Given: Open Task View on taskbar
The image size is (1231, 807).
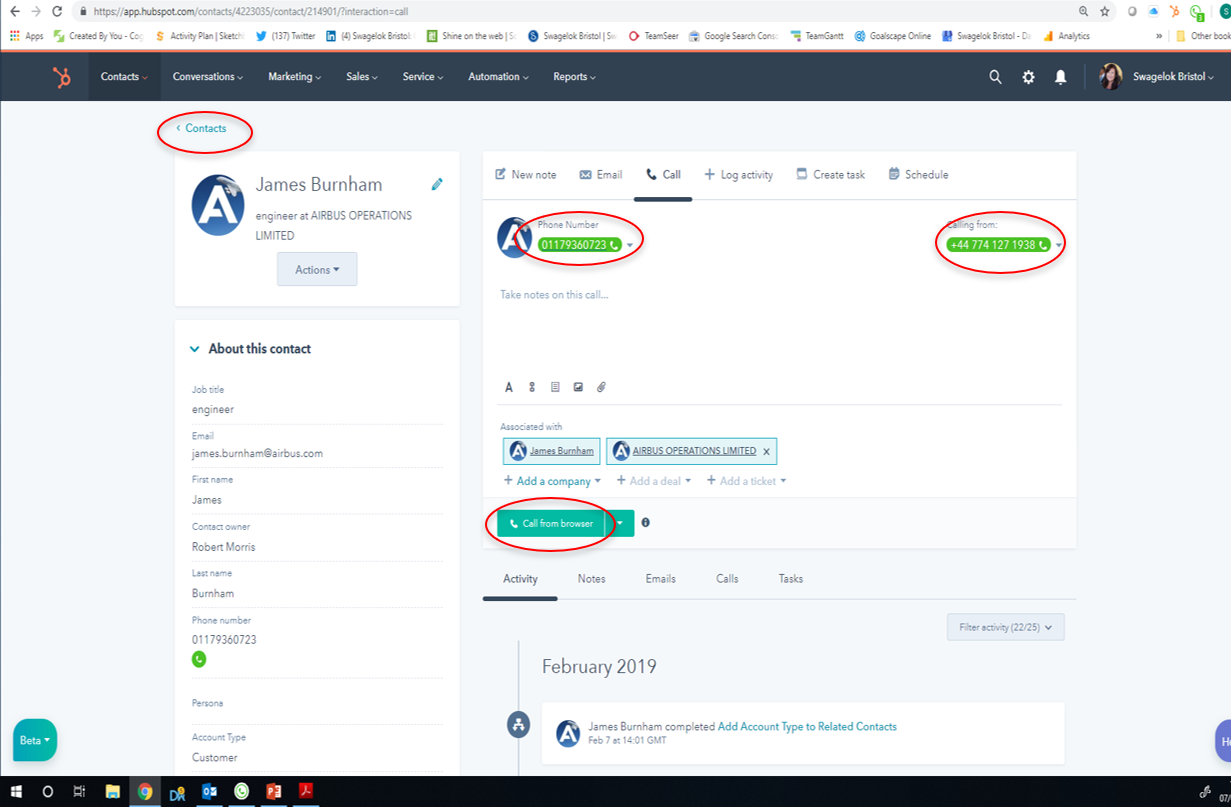Looking at the screenshot, I should pos(79,791).
